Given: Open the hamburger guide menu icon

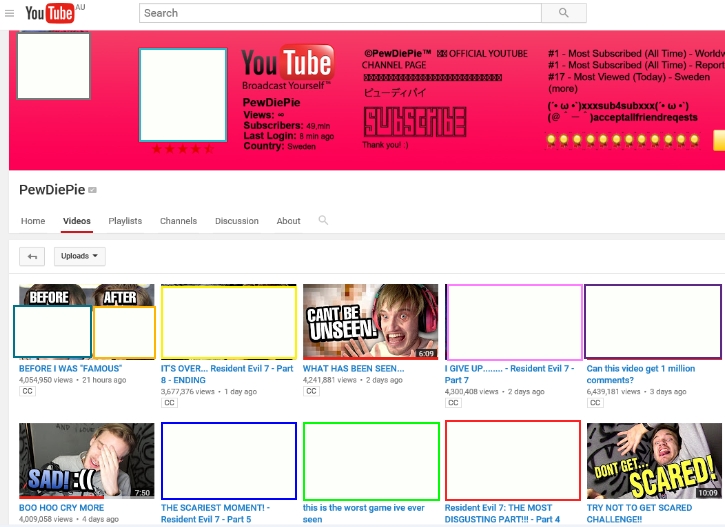Looking at the screenshot, I should [x=9, y=13].
